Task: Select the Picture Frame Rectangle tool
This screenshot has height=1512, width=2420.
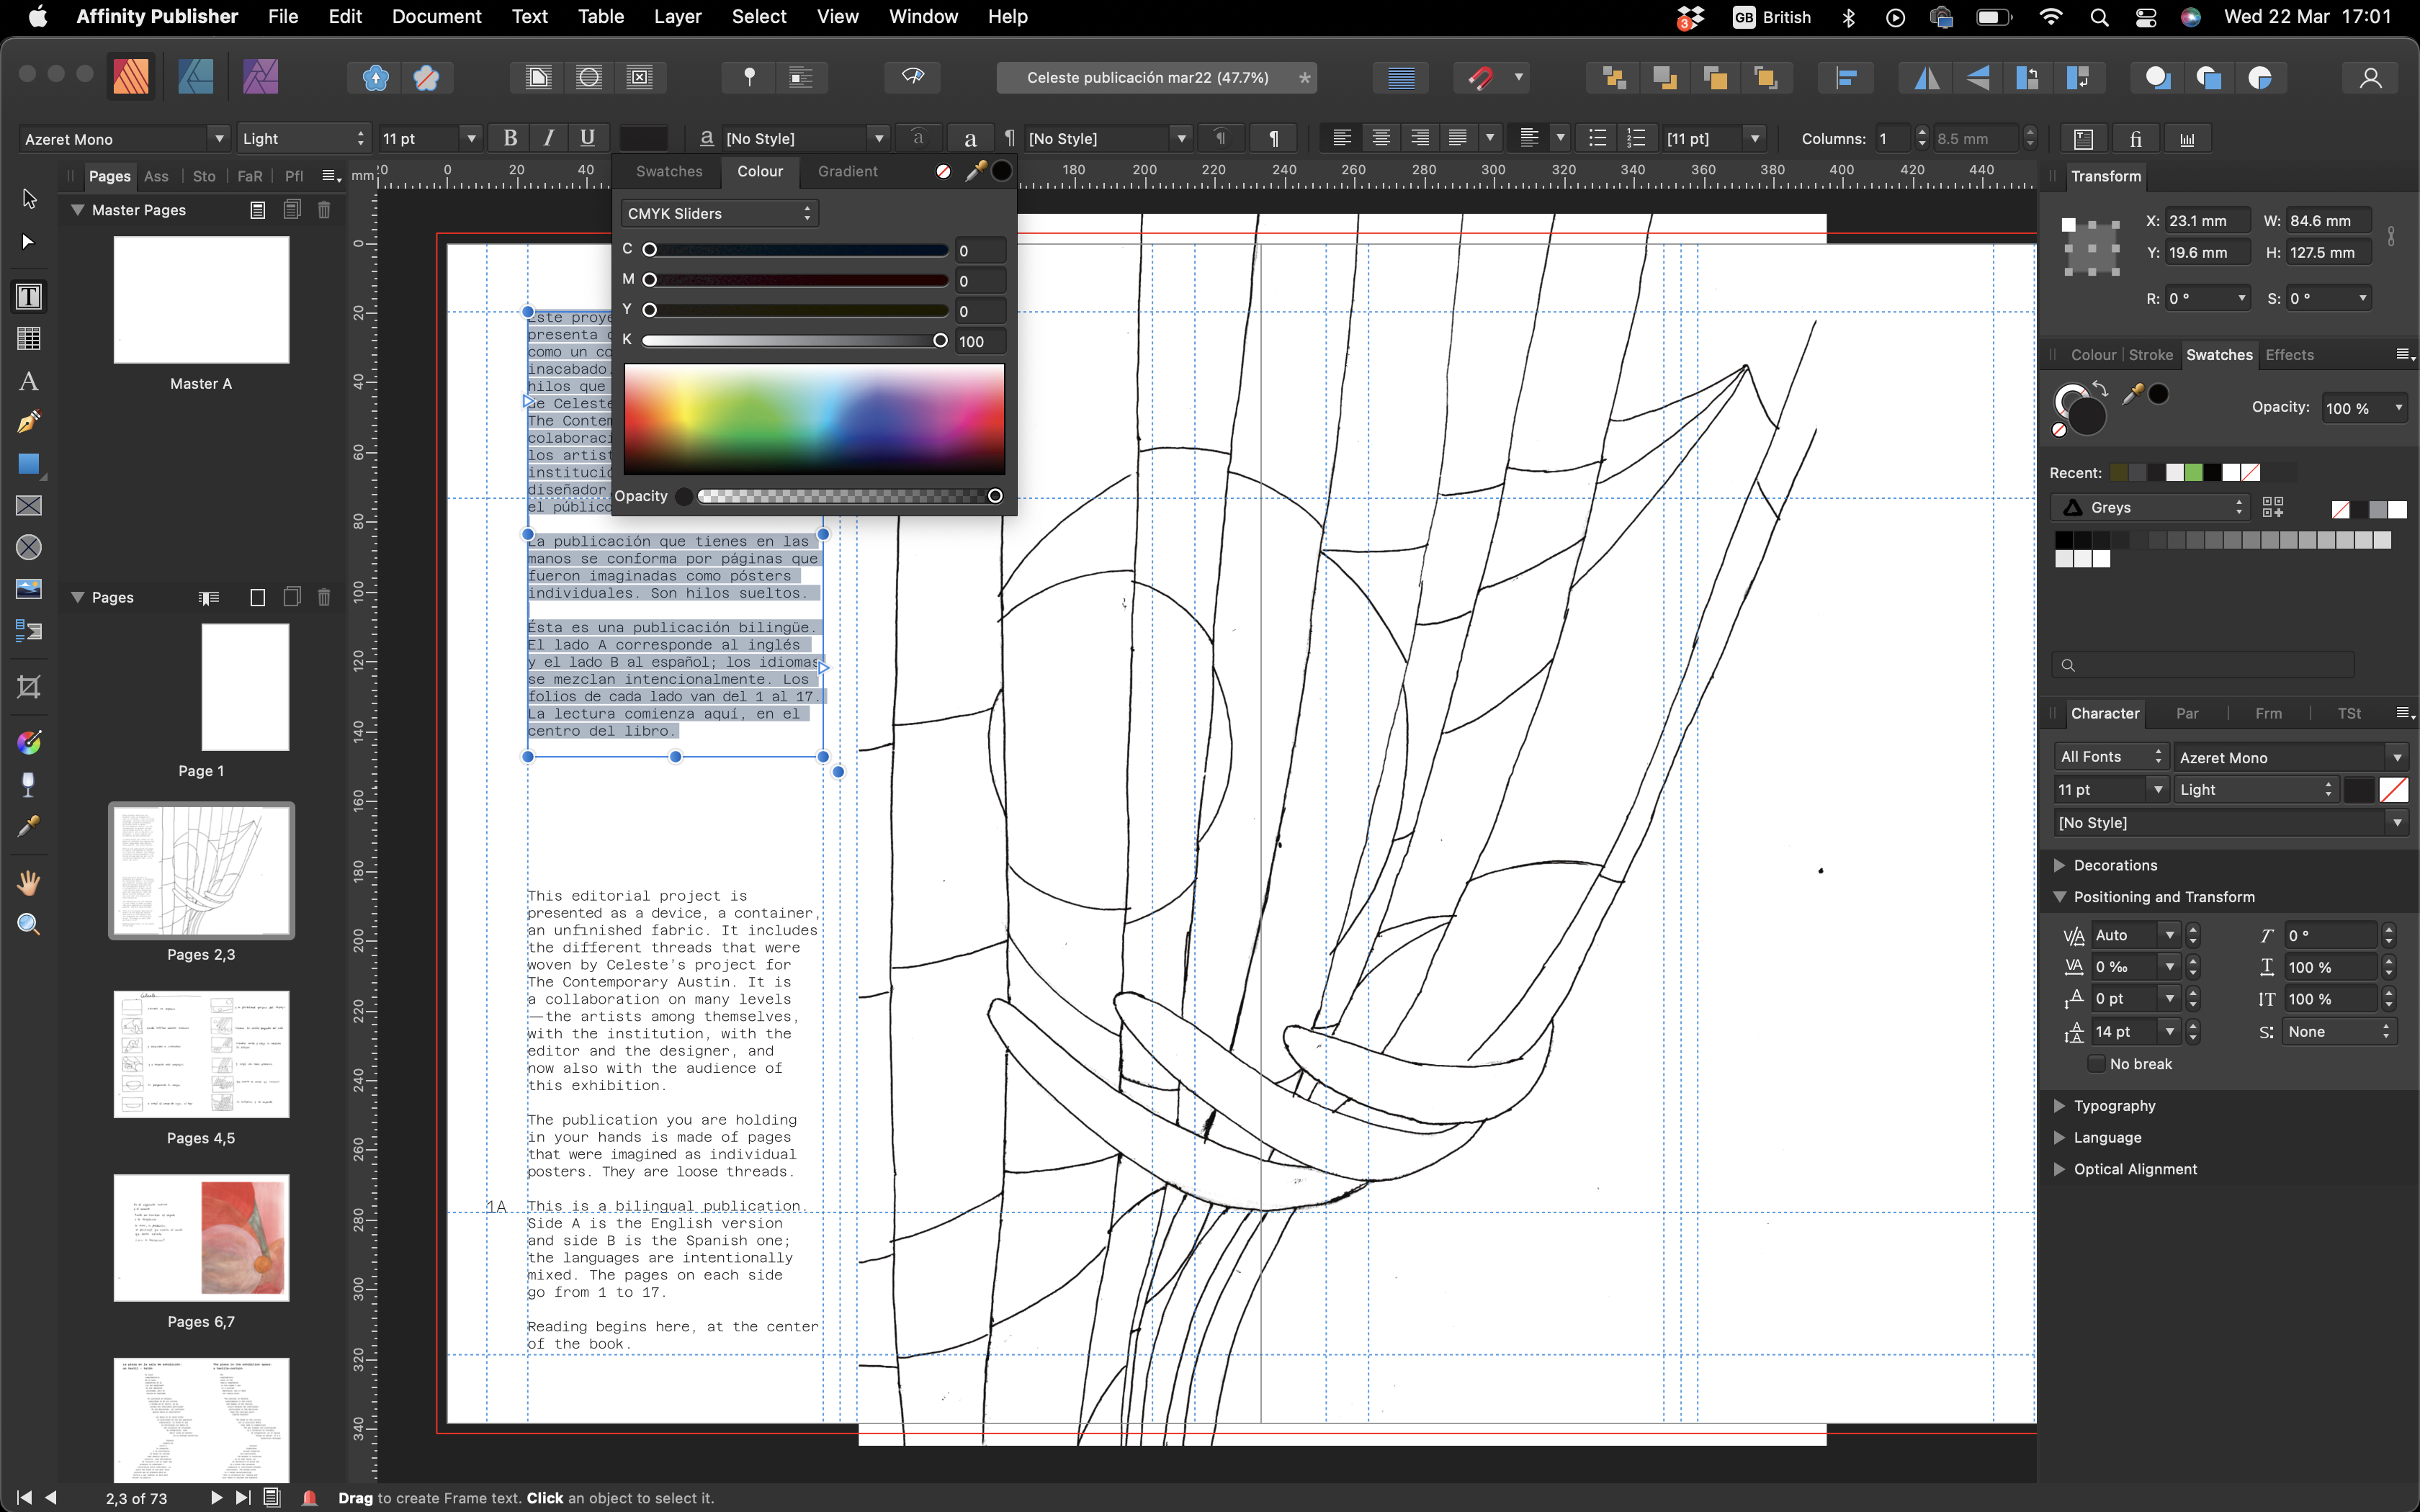Action: click(x=29, y=506)
